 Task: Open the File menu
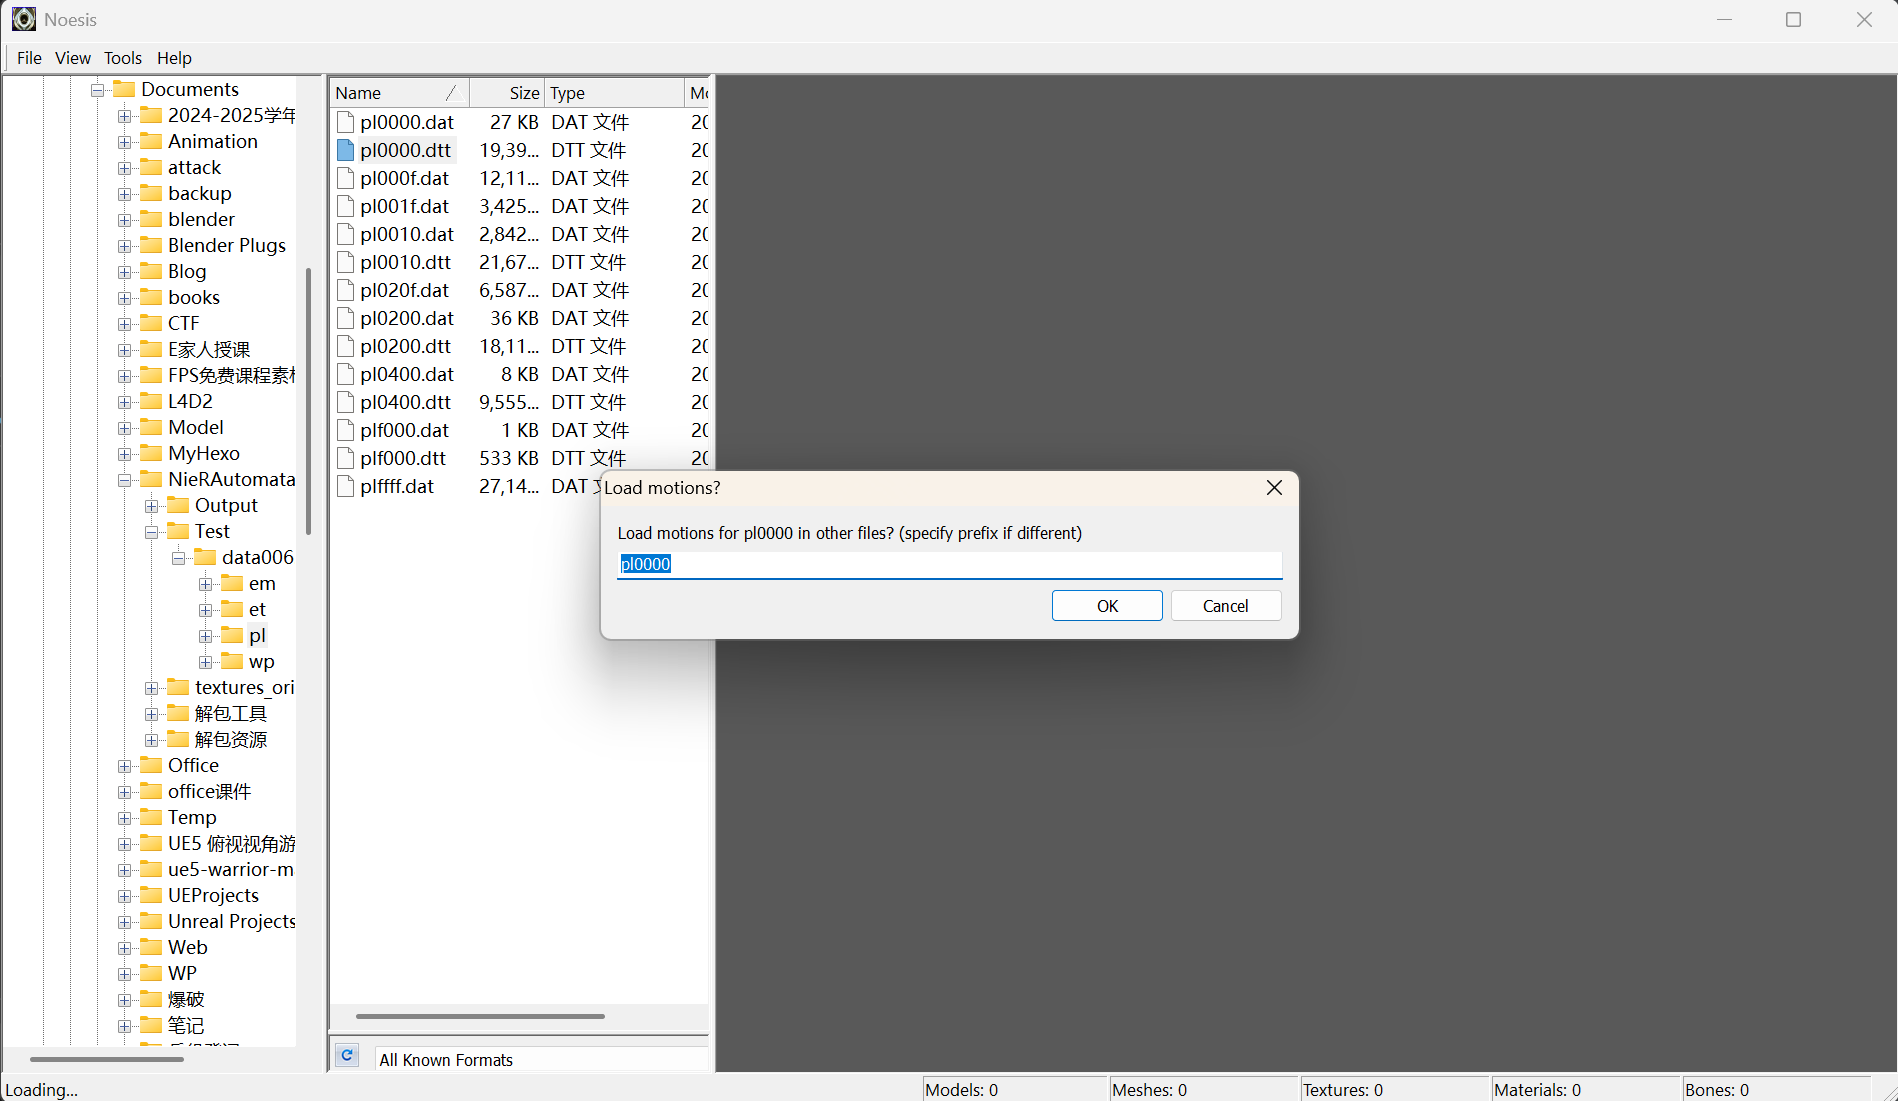point(29,58)
